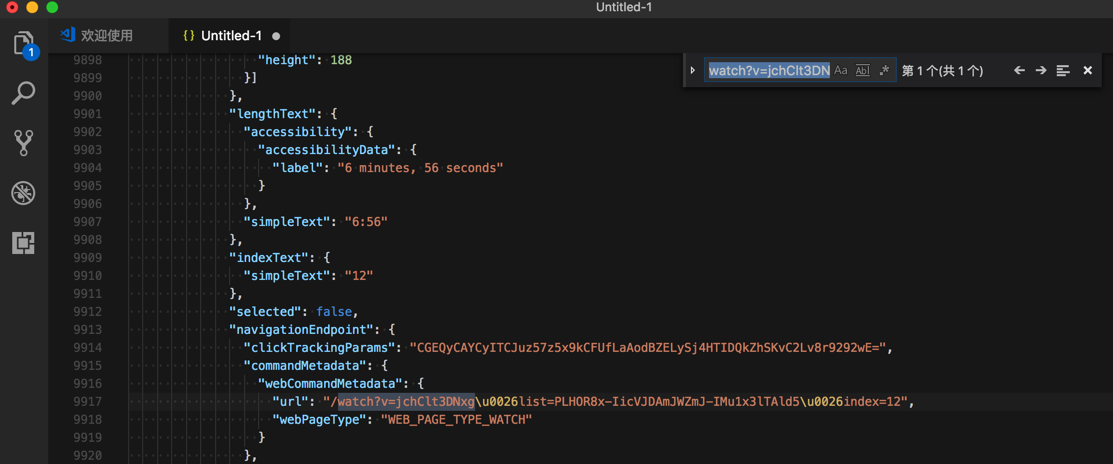The width and height of the screenshot is (1113, 464).
Task: Click the JSON braces icon on Untitled-1 tab
Action: tap(189, 35)
